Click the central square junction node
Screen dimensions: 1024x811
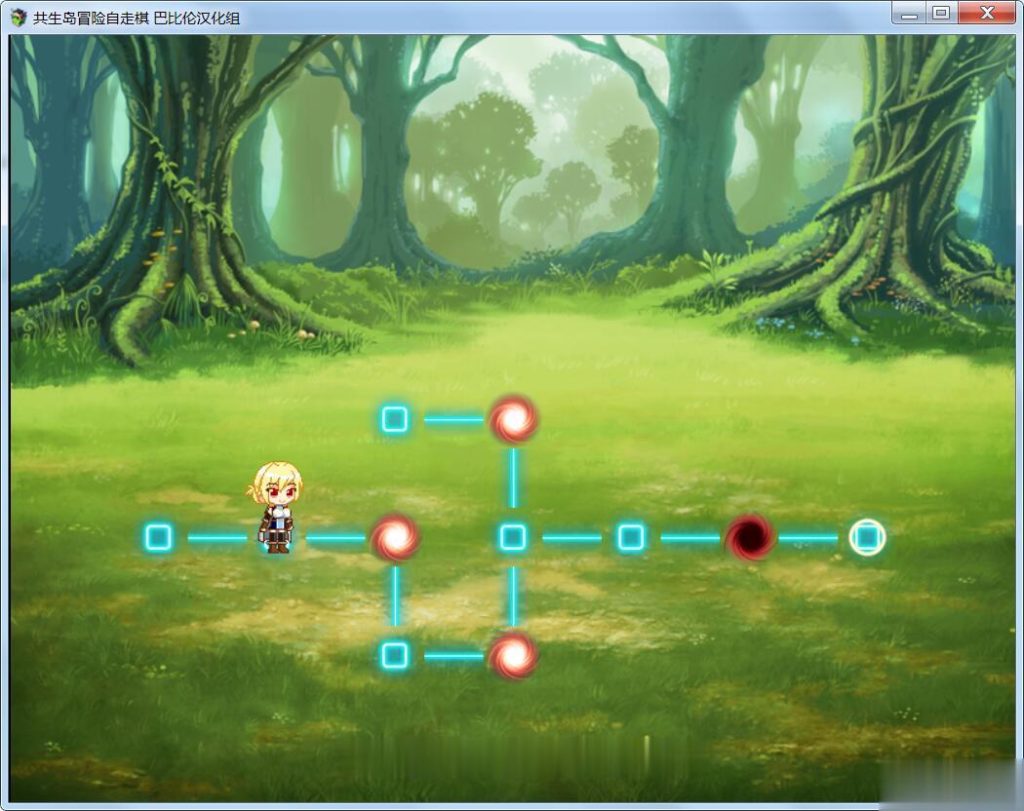(513, 538)
